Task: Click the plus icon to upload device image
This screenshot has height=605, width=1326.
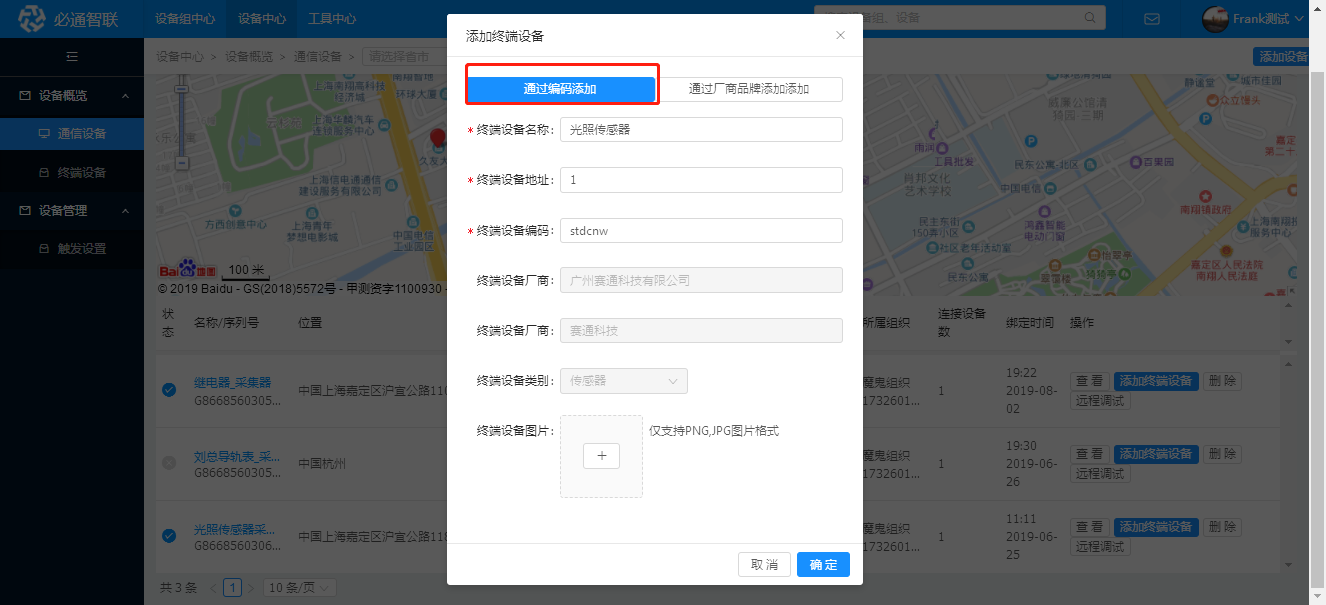Action: tap(601, 456)
